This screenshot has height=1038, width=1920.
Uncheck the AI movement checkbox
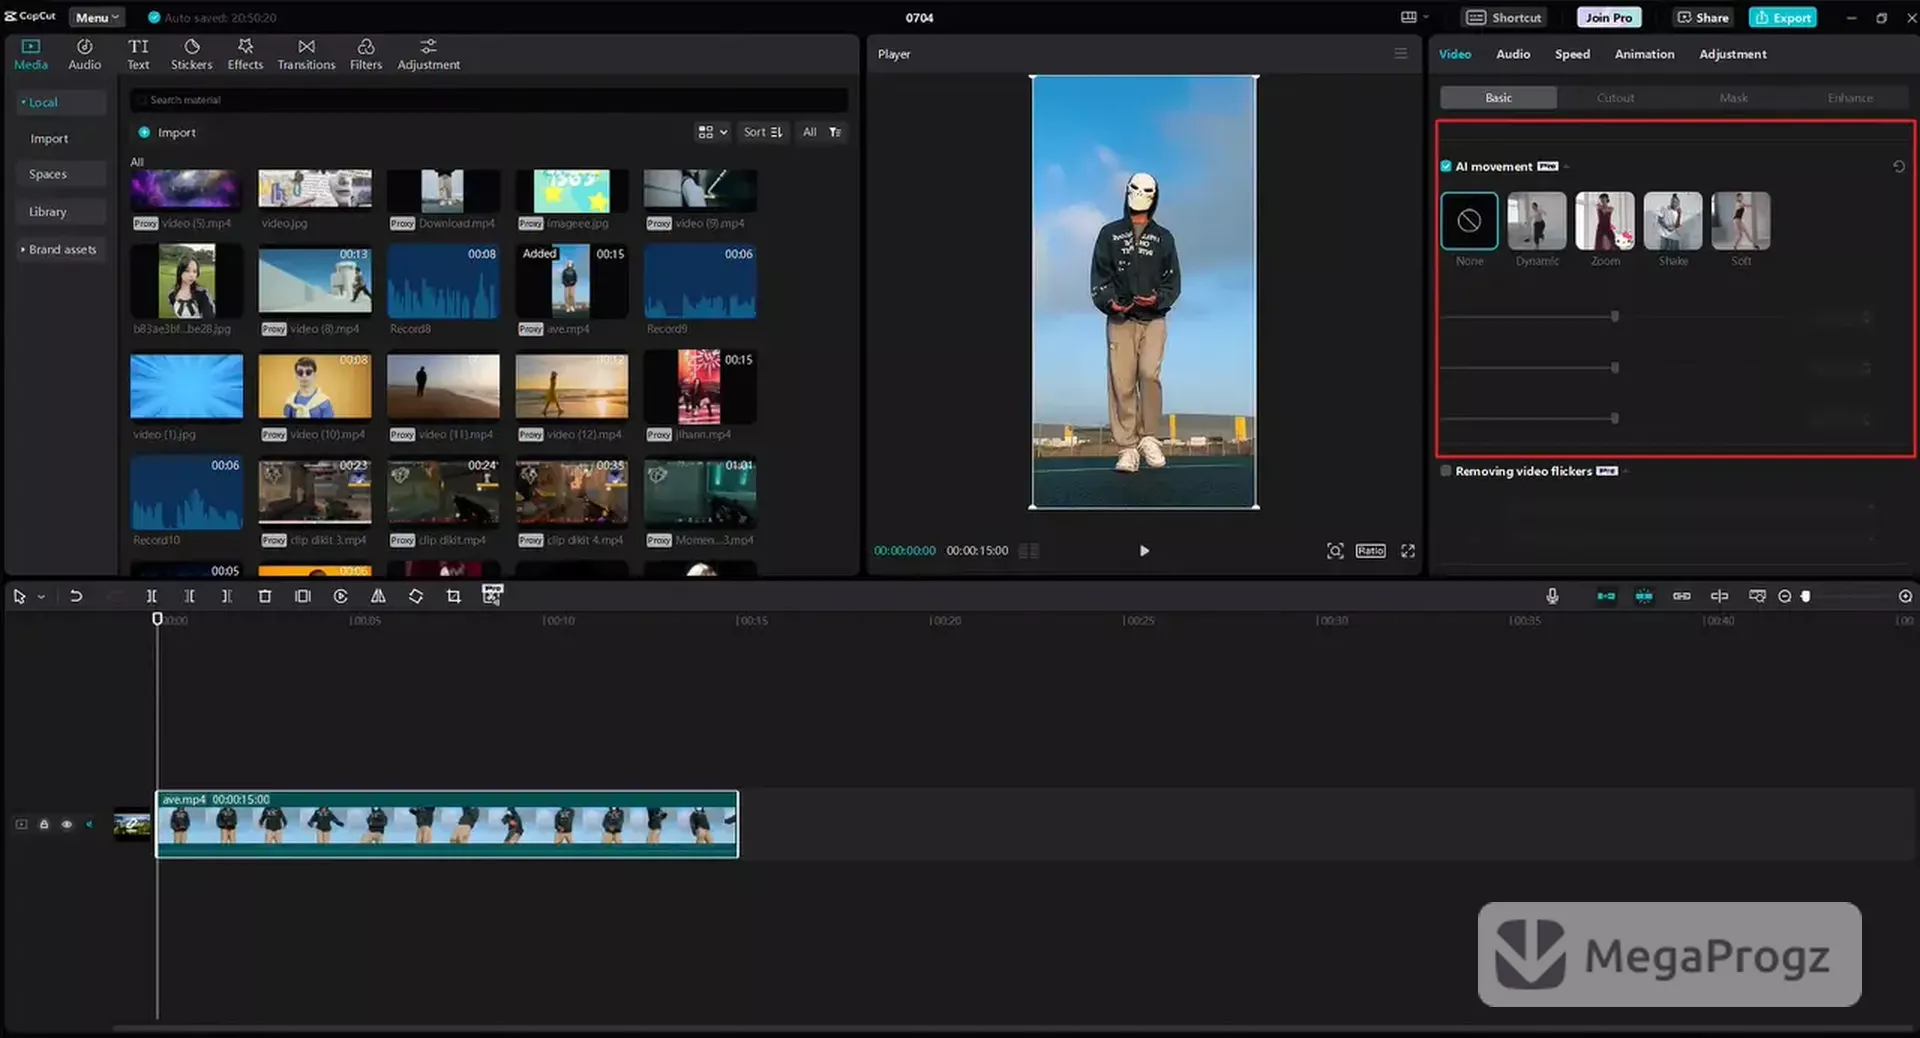pyautogui.click(x=1446, y=166)
